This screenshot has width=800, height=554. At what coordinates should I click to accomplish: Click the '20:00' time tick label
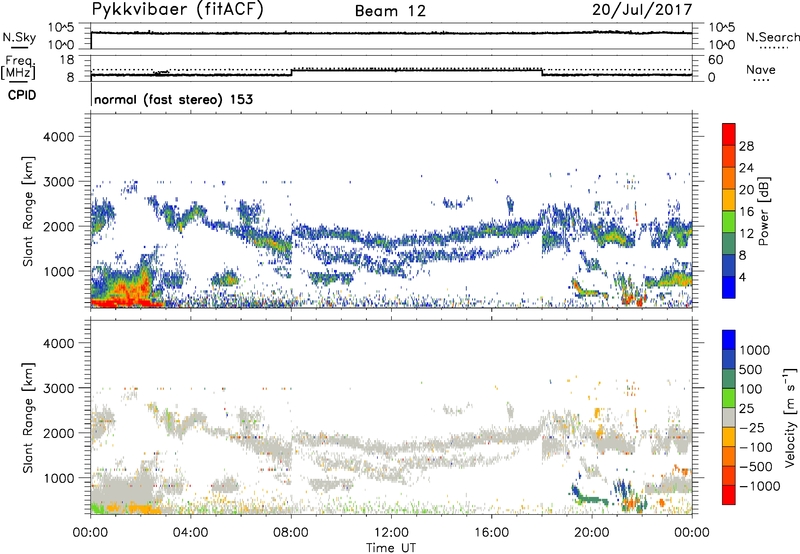coord(592,533)
